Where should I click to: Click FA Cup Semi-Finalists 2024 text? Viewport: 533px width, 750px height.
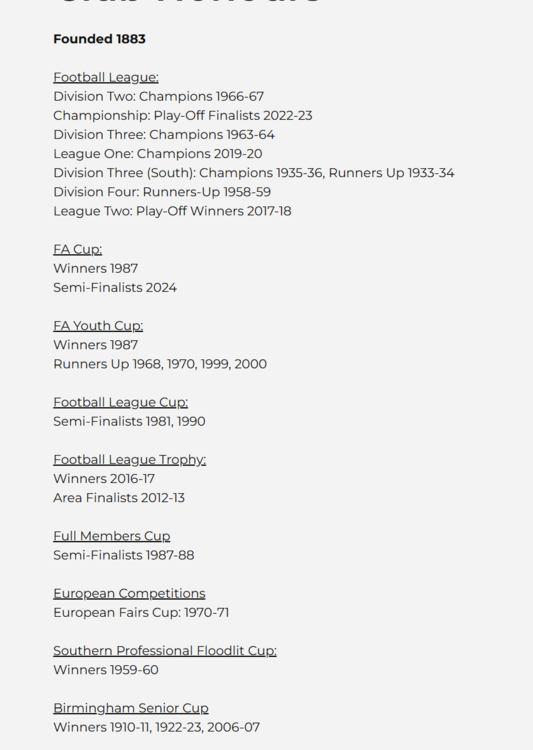pyautogui.click(x=115, y=288)
